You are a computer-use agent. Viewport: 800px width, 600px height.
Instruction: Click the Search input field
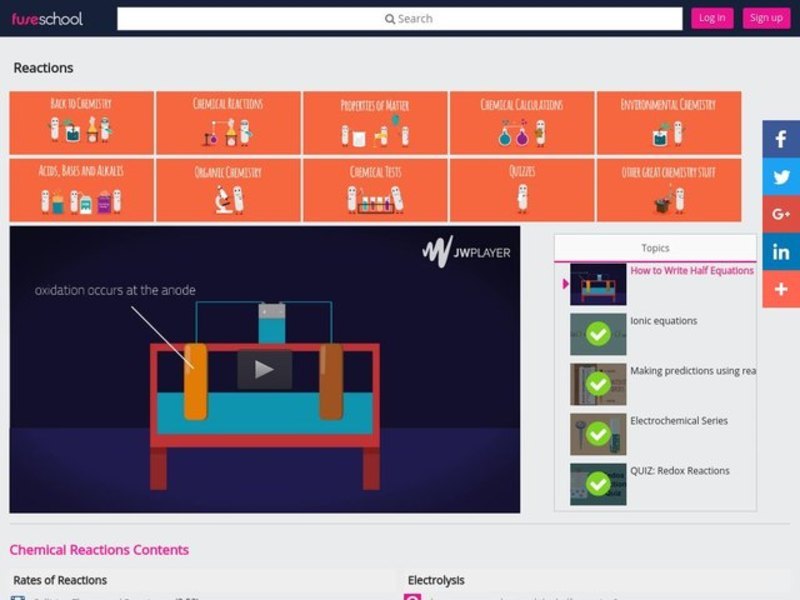(x=400, y=18)
